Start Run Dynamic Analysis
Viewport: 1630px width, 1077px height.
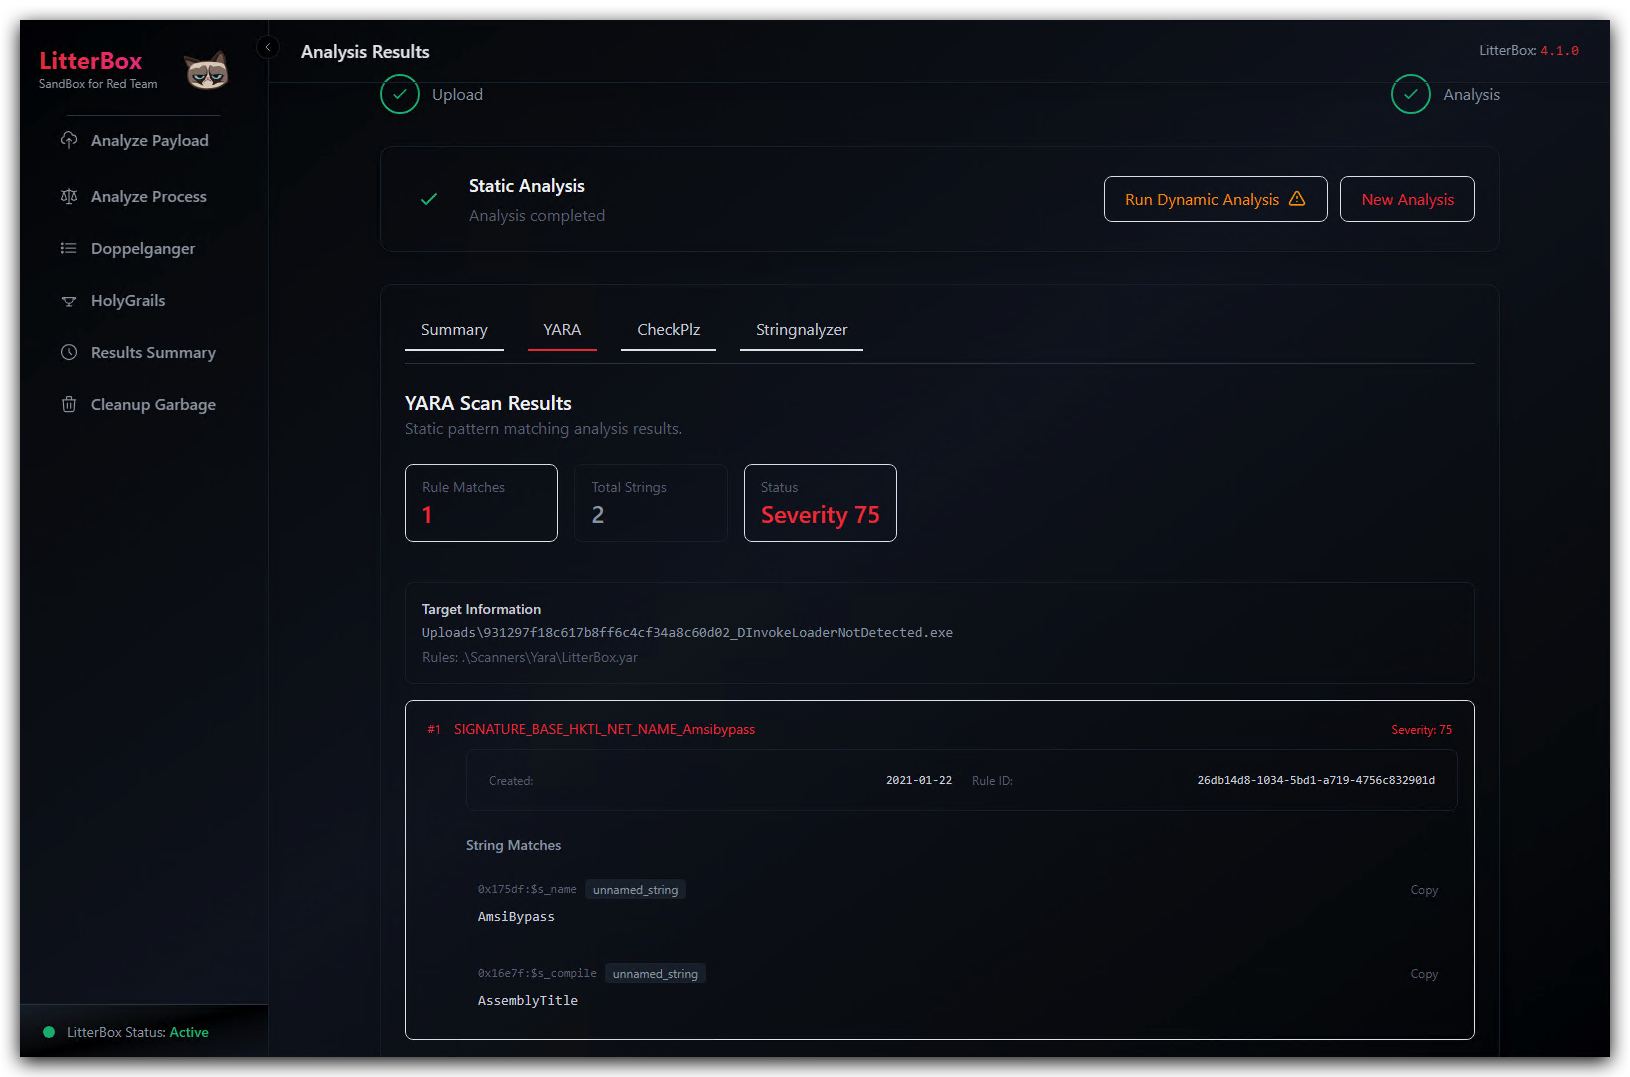tap(1215, 199)
